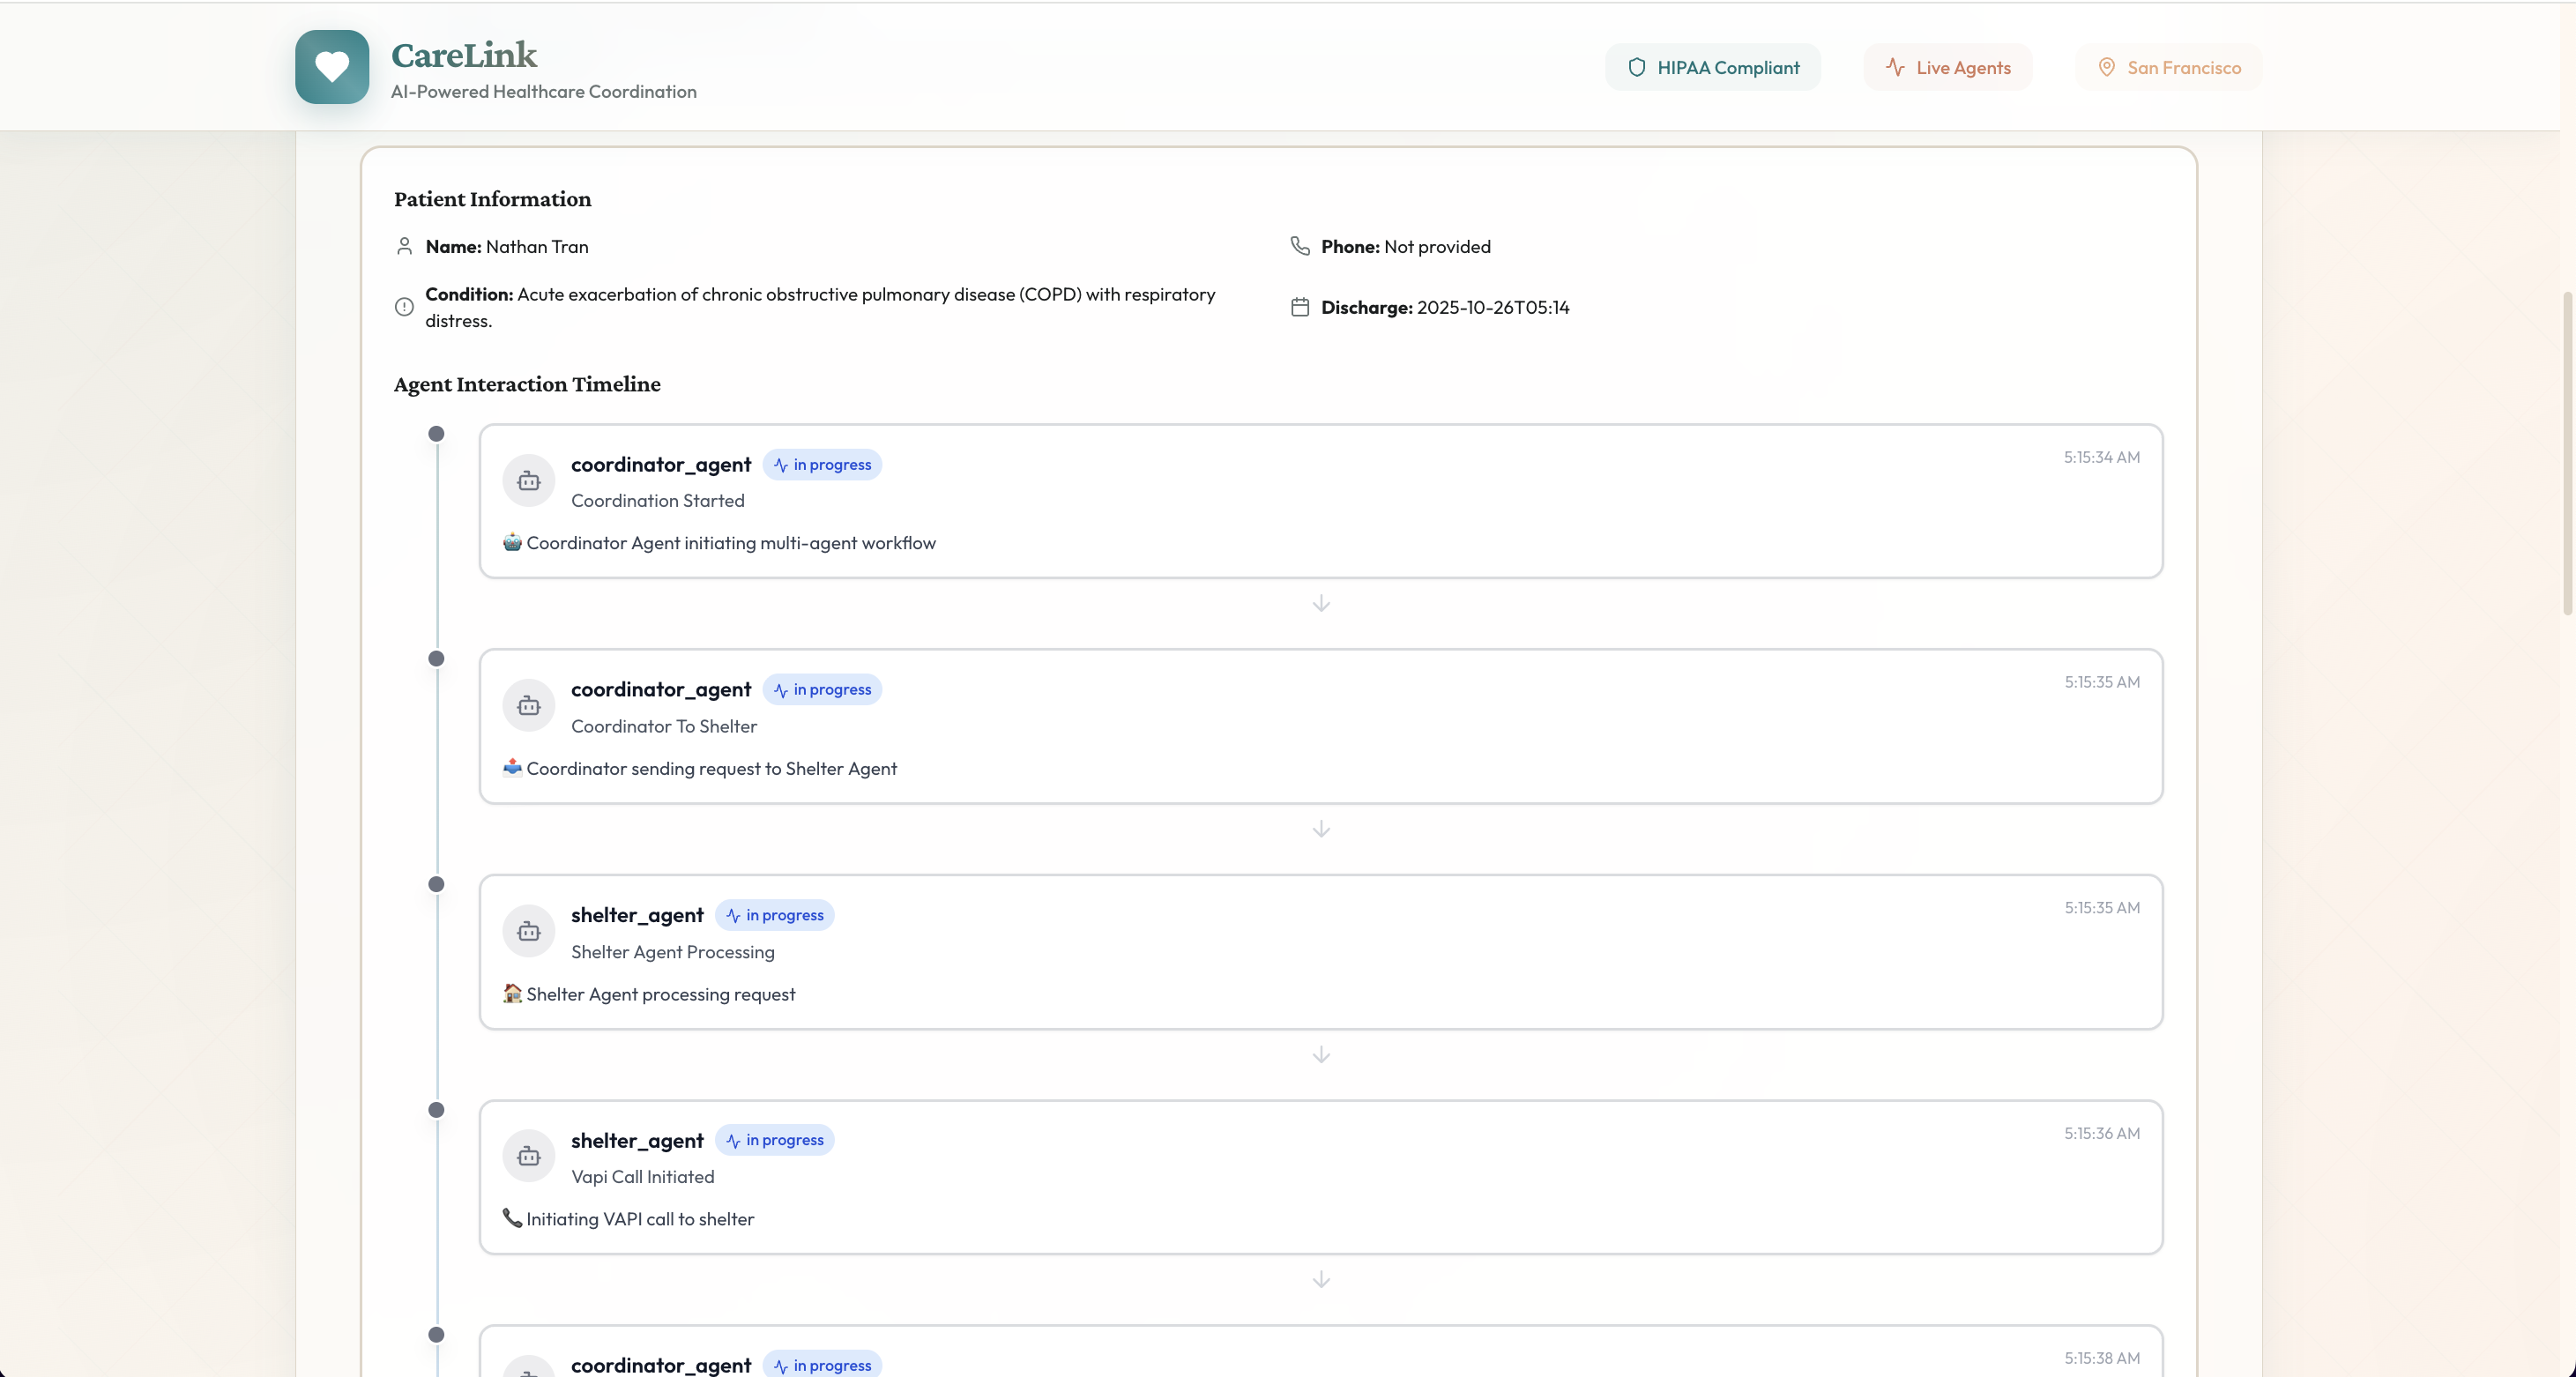Click the person icon beside patient Name
2576x1377 pixels.
point(404,246)
